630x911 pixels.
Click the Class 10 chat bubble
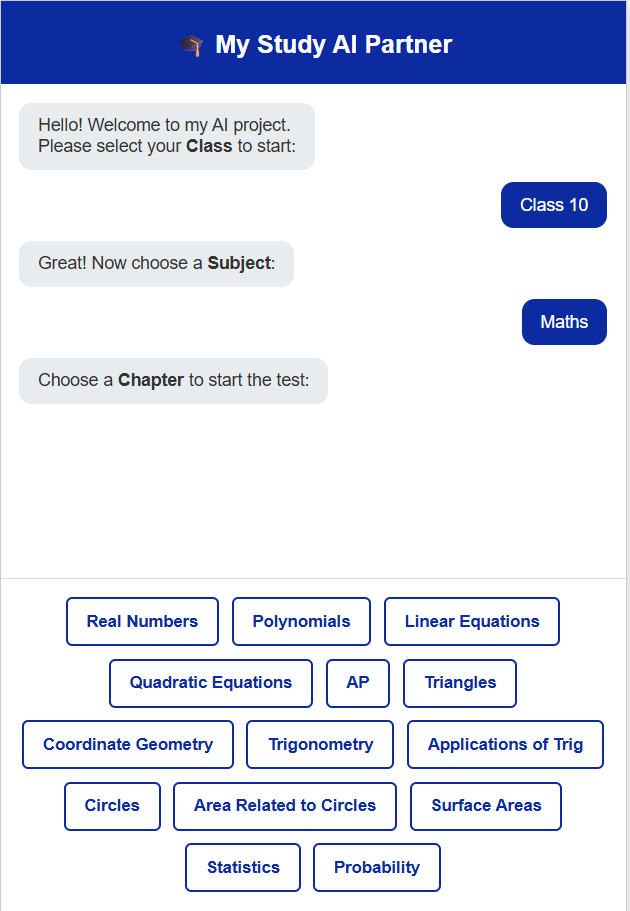pyautogui.click(x=554, y=205)
